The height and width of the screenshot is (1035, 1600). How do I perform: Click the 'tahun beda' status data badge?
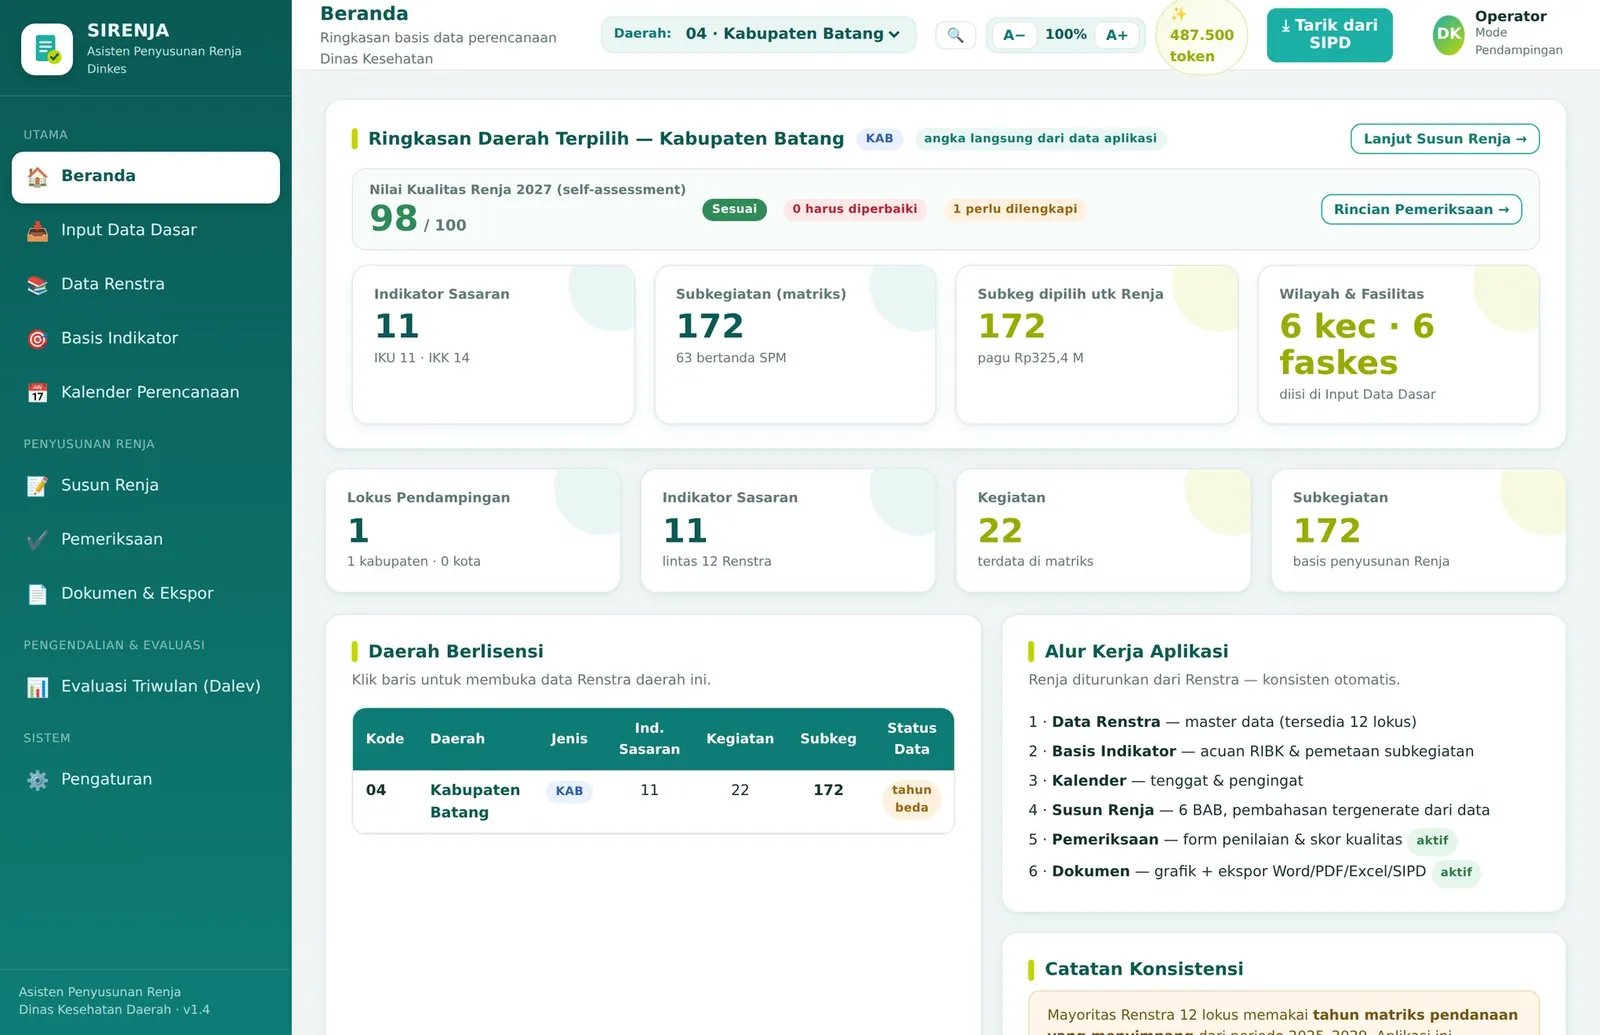(x=912, y=799)
